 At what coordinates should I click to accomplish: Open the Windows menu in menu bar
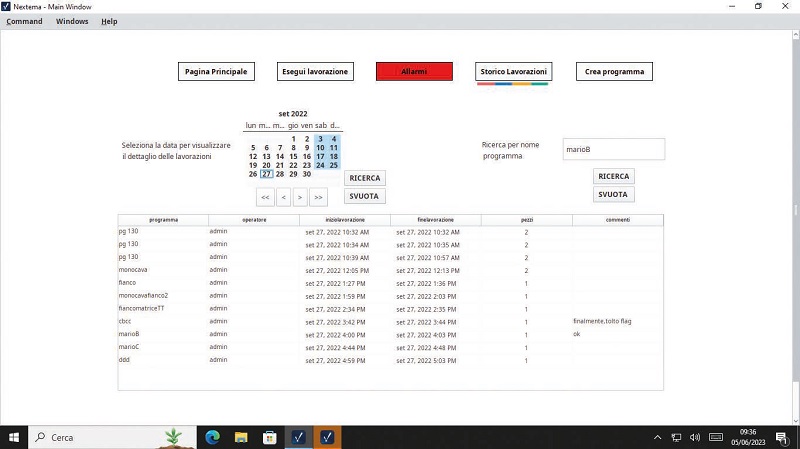(72, 21)
